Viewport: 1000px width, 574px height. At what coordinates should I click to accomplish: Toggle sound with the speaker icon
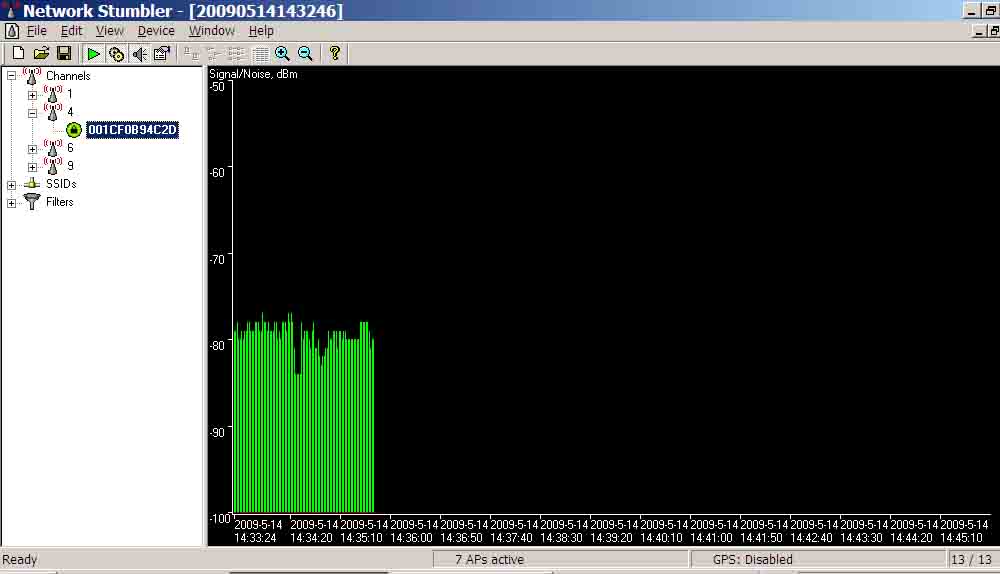click(x=140, y=54)
